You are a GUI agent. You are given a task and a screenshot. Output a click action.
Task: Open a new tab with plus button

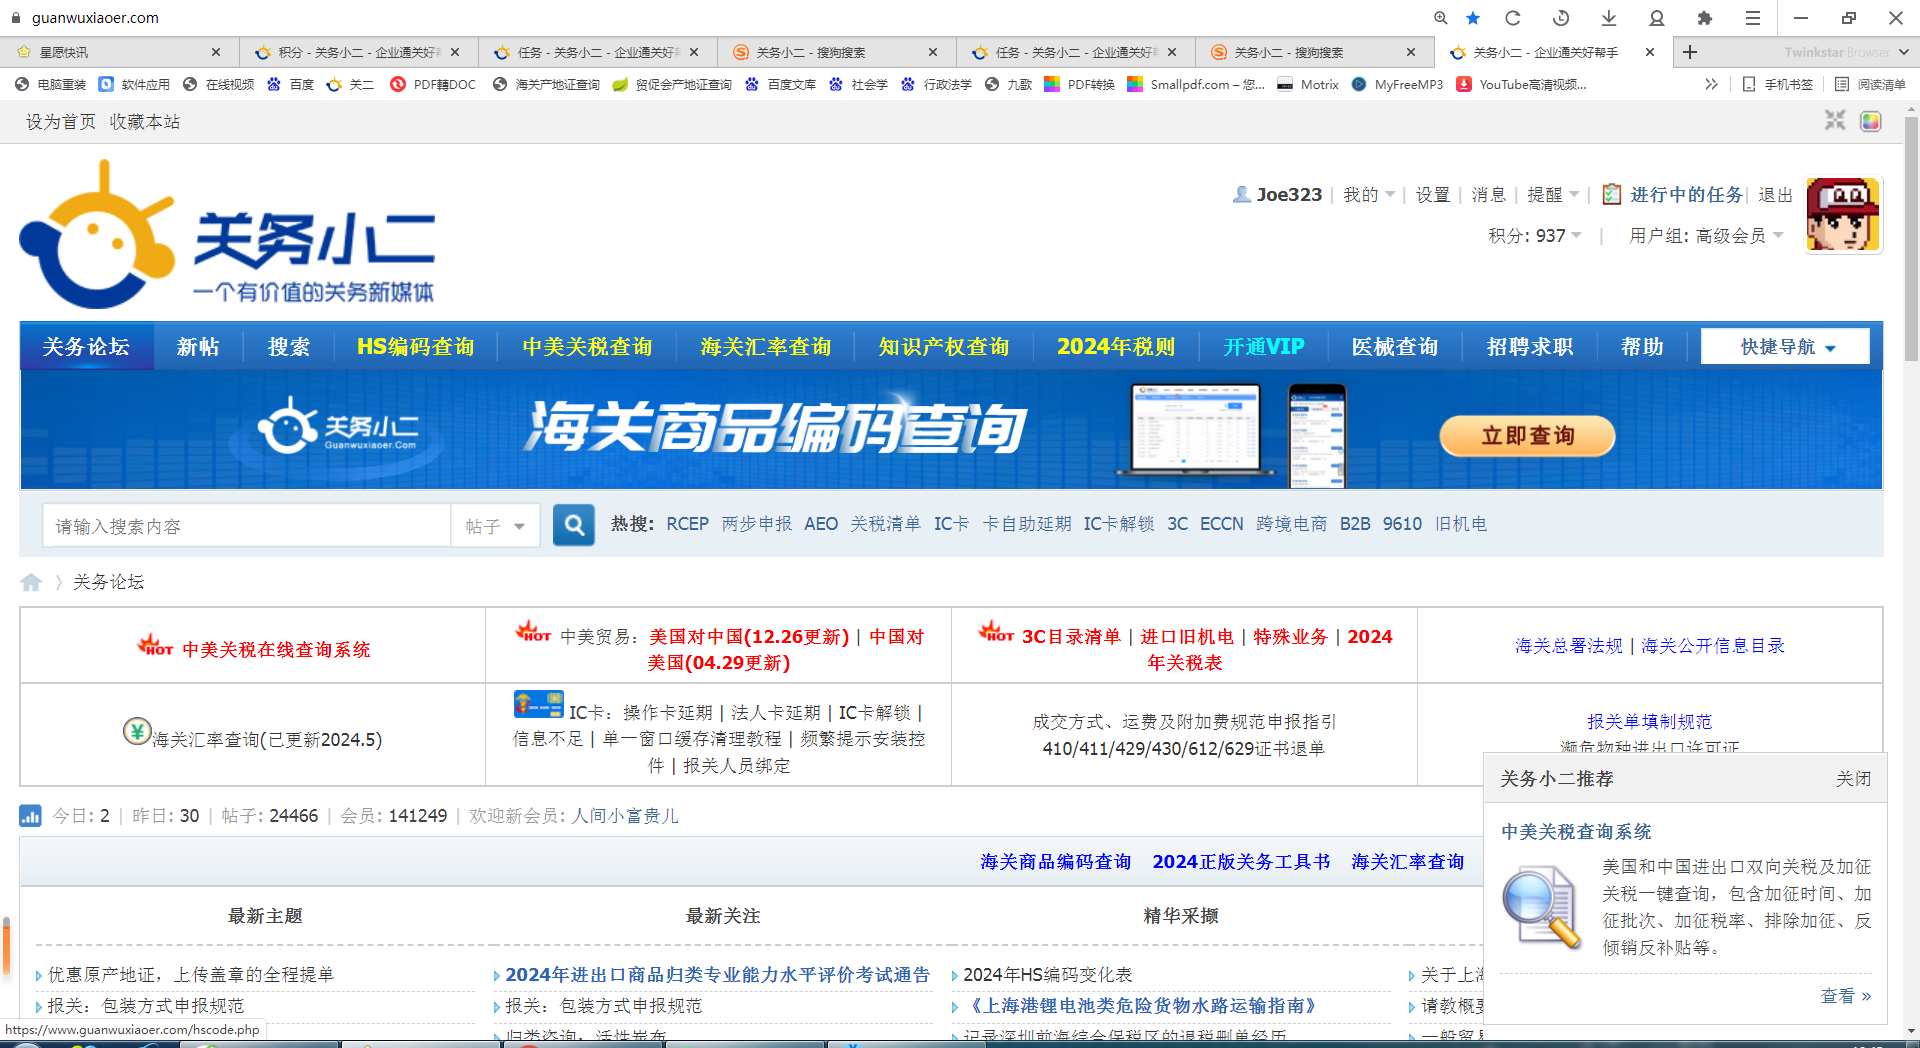[x=1690, y=52]
